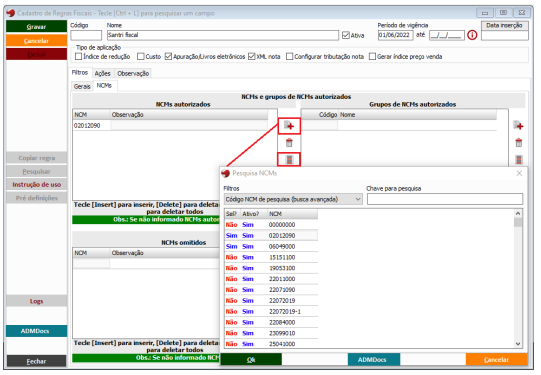Select NCM row 15151100

pyautogui.click(x=271, y=257)
